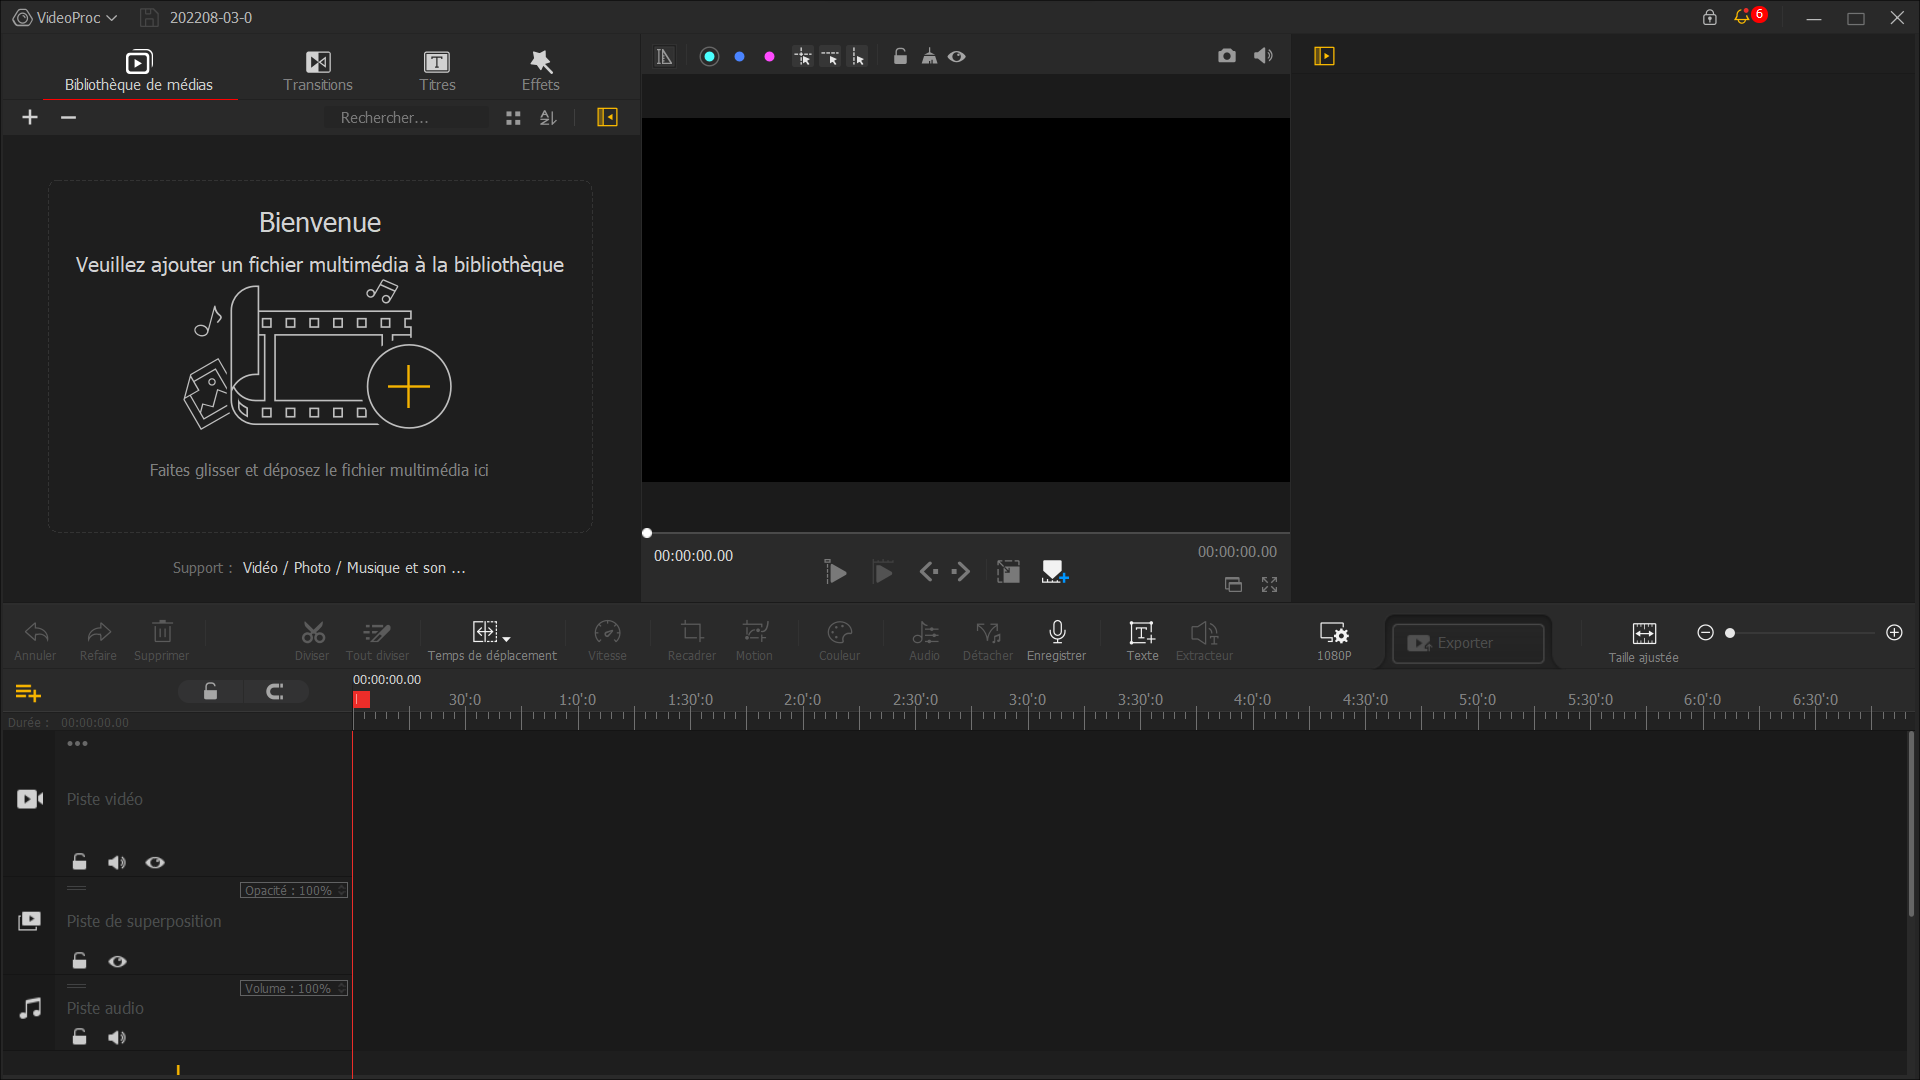Select the Recadrer crop tool
This screenshot has width=1920, height=1080.
tap(692, 641)
